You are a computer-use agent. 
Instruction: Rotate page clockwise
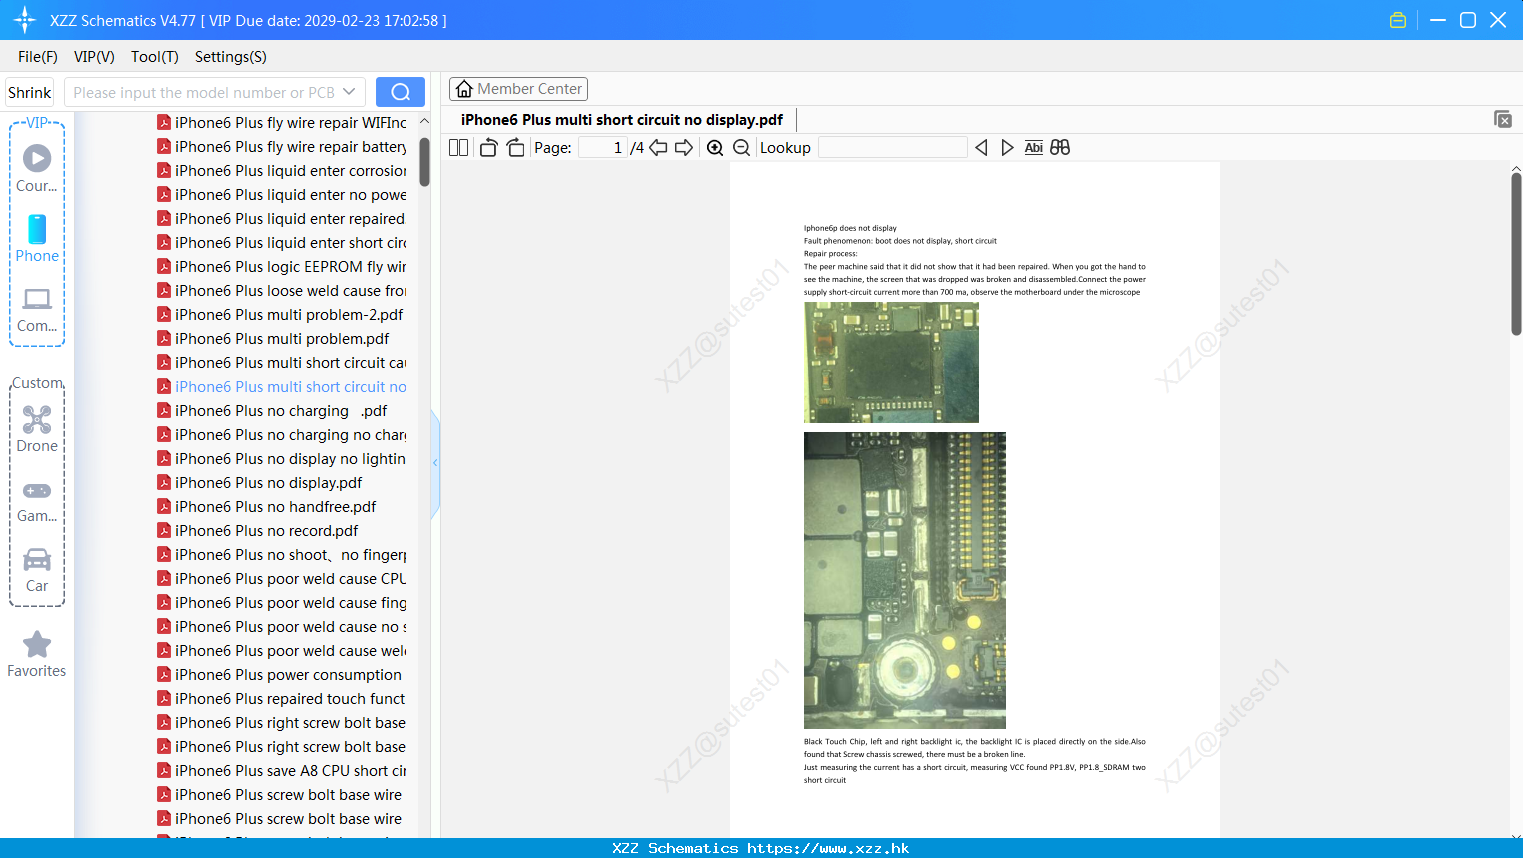pos(516,148)
